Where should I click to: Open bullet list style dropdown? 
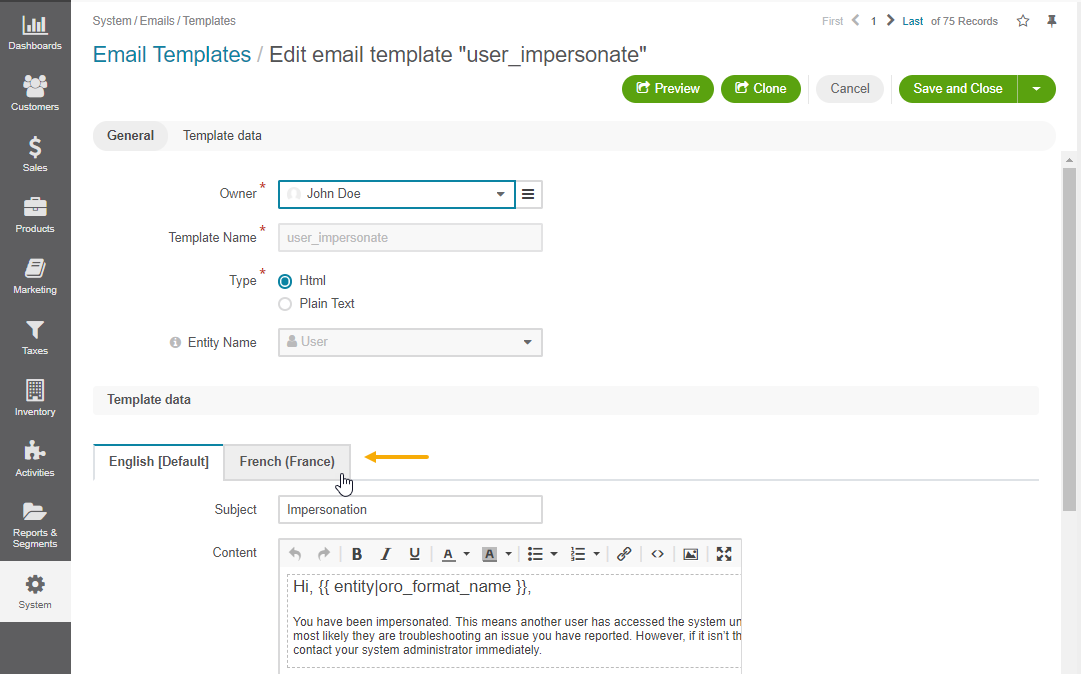[x=553, y=554]
